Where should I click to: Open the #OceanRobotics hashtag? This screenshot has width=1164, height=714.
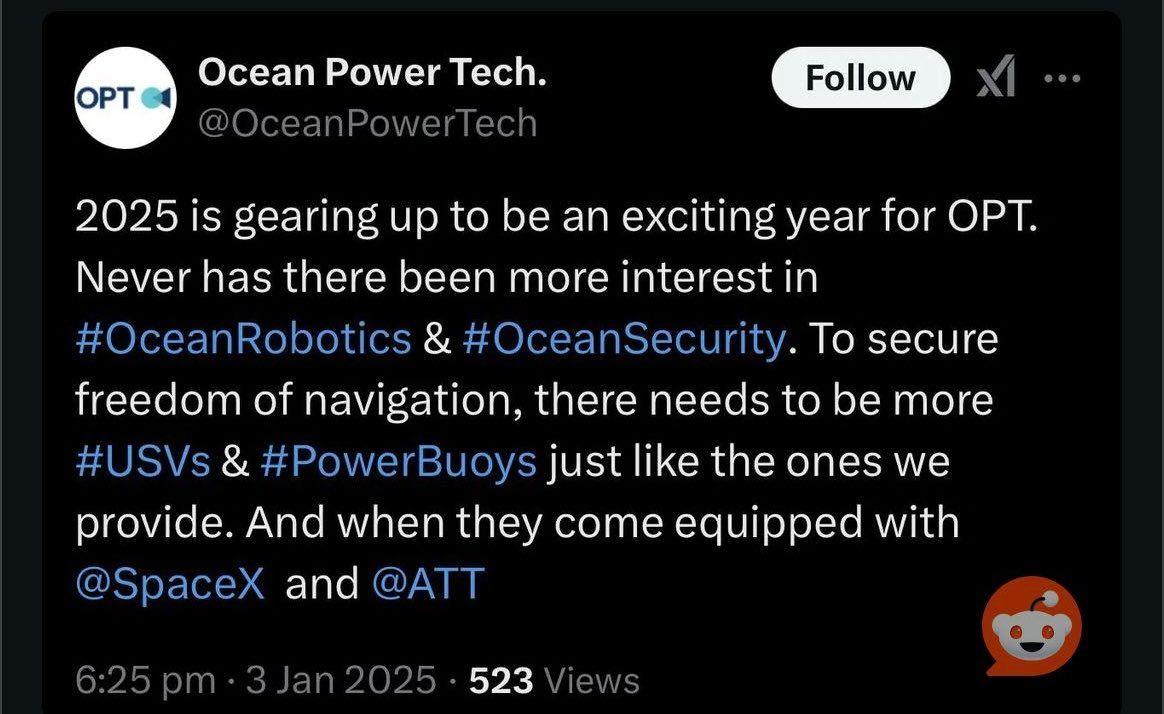click(243, 340)
